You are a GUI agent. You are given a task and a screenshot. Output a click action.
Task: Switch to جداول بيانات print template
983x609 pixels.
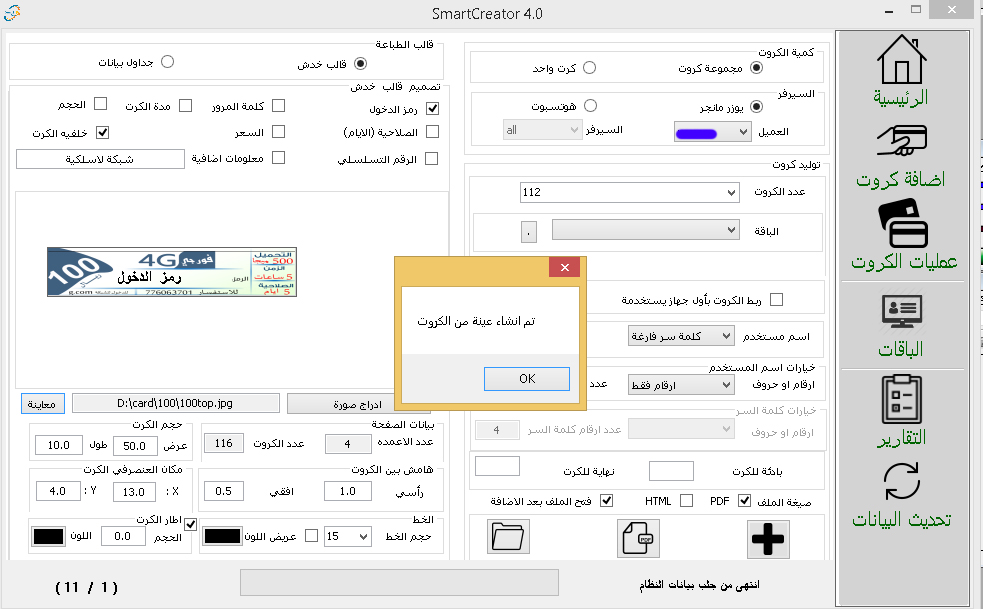pos(168,62)
